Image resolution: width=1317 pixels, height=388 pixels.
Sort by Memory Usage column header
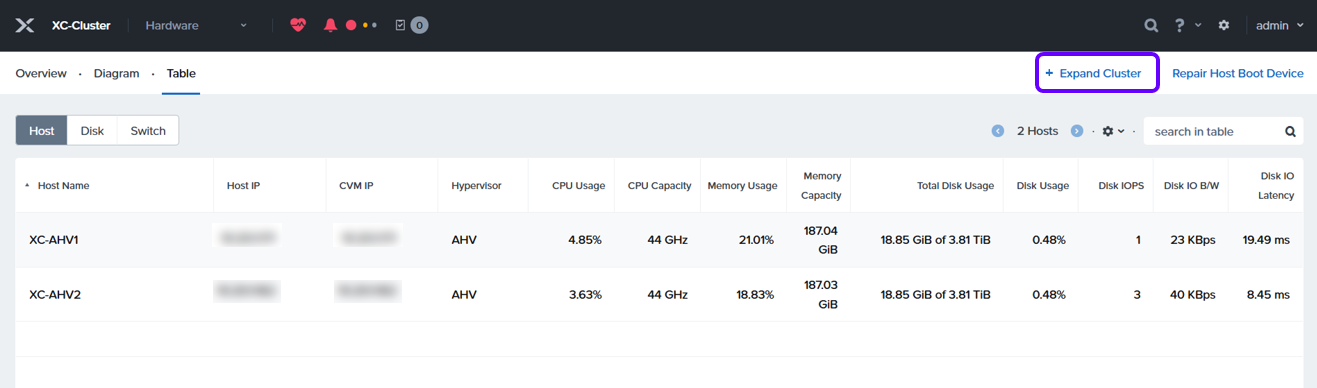[742, 185]
